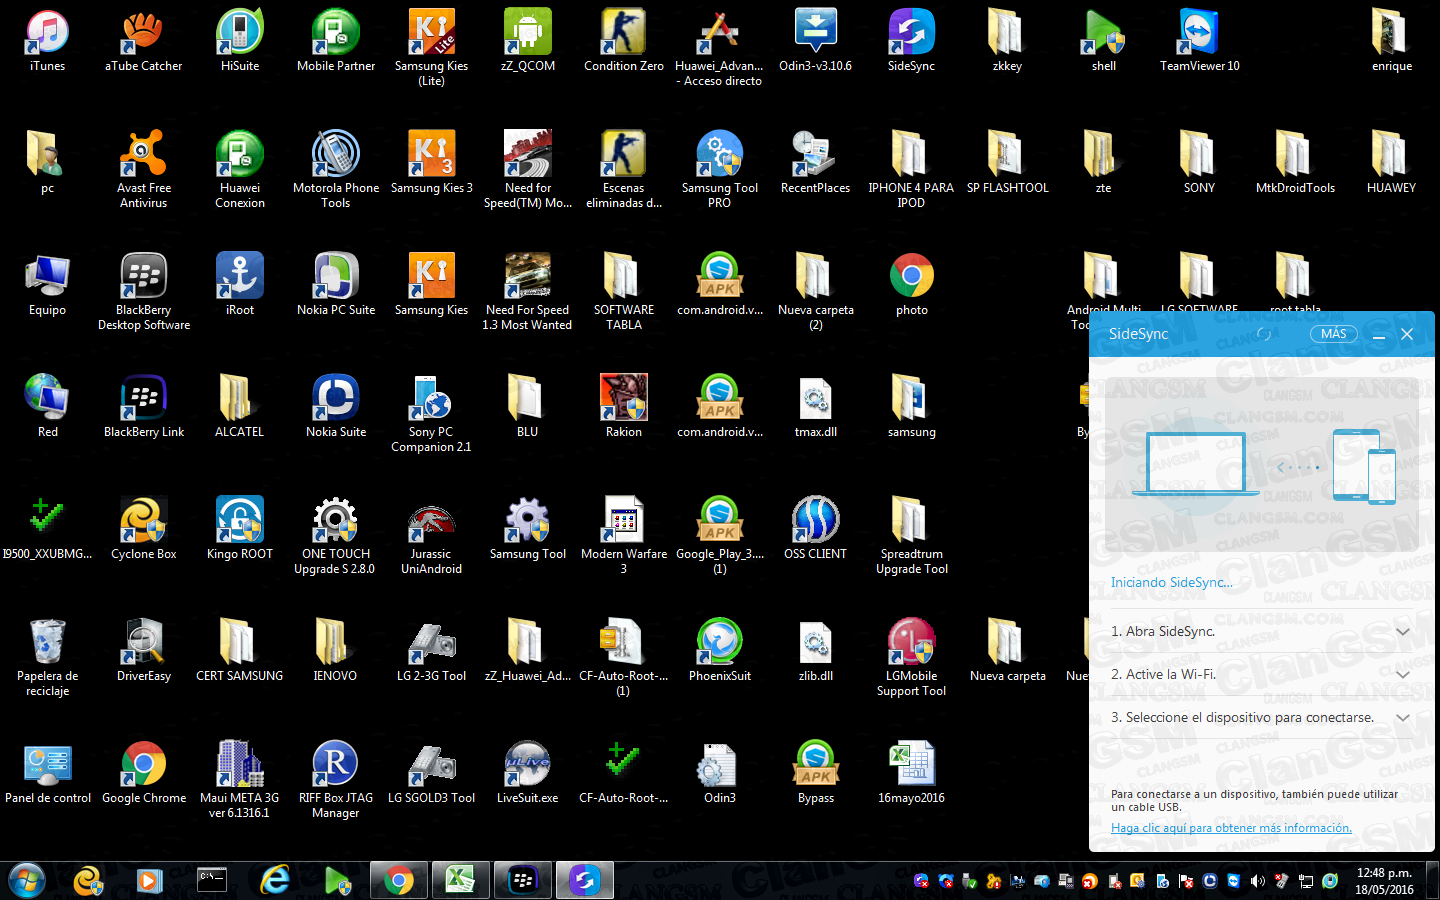Viewport: 1440px width, 900px height.
Task: Open the command prompt taskbar item
Action: pyautogui.click(x=212, y=880)
